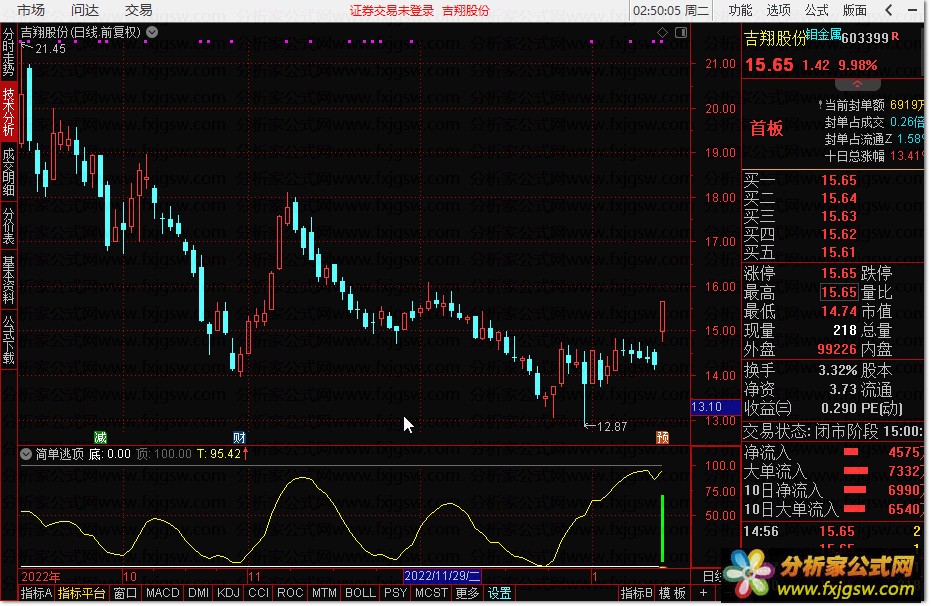Select PSY indicator
Viewport: 931px width, 606px height.
click(395, 593)
